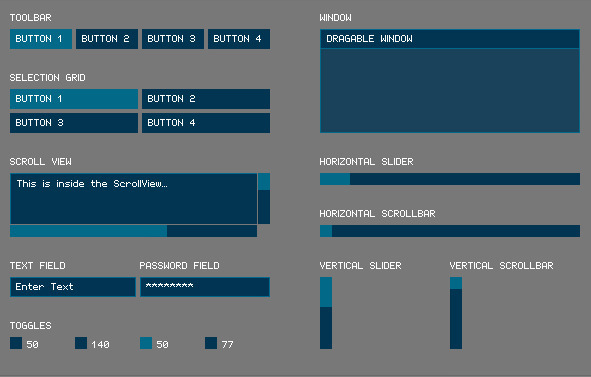Screen dimensions: 591x377
Task: Choose Button 2 in the selection grid
Action: pyautogui.click(x=206, y=99)
